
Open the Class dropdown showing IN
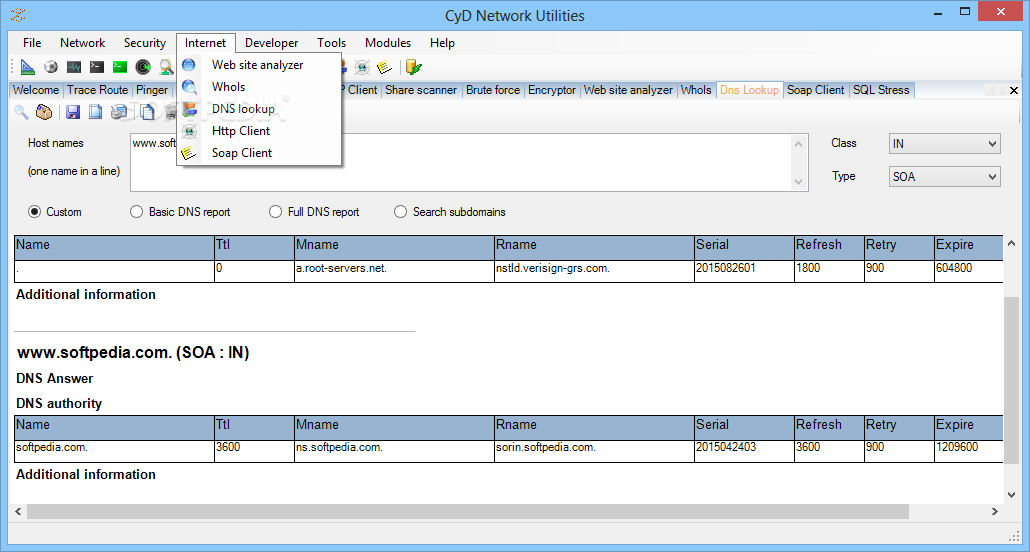(x=944, y=144)
